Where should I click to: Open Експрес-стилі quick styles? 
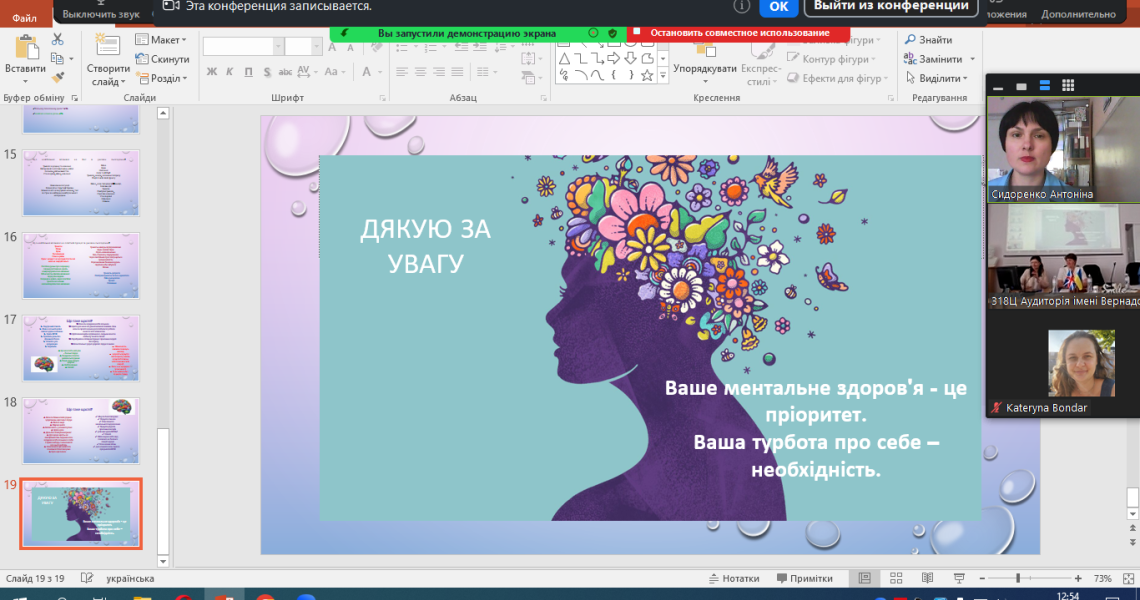[x=760, y=64]
